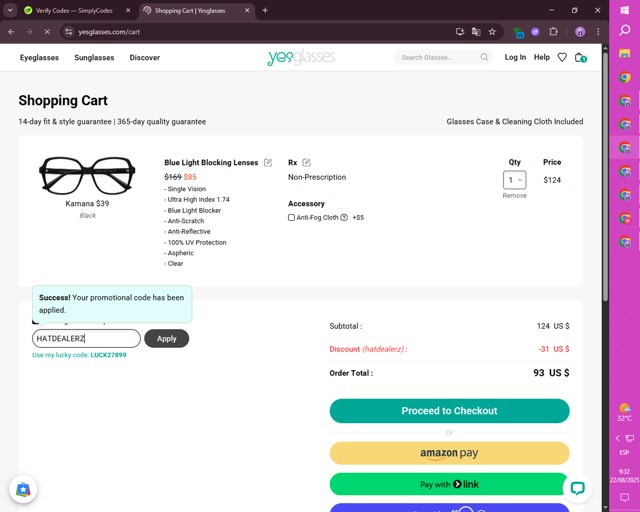Click the browser address bar URL
The width and height of the screenshot is (640, 512).
click(x=109, y=32)
